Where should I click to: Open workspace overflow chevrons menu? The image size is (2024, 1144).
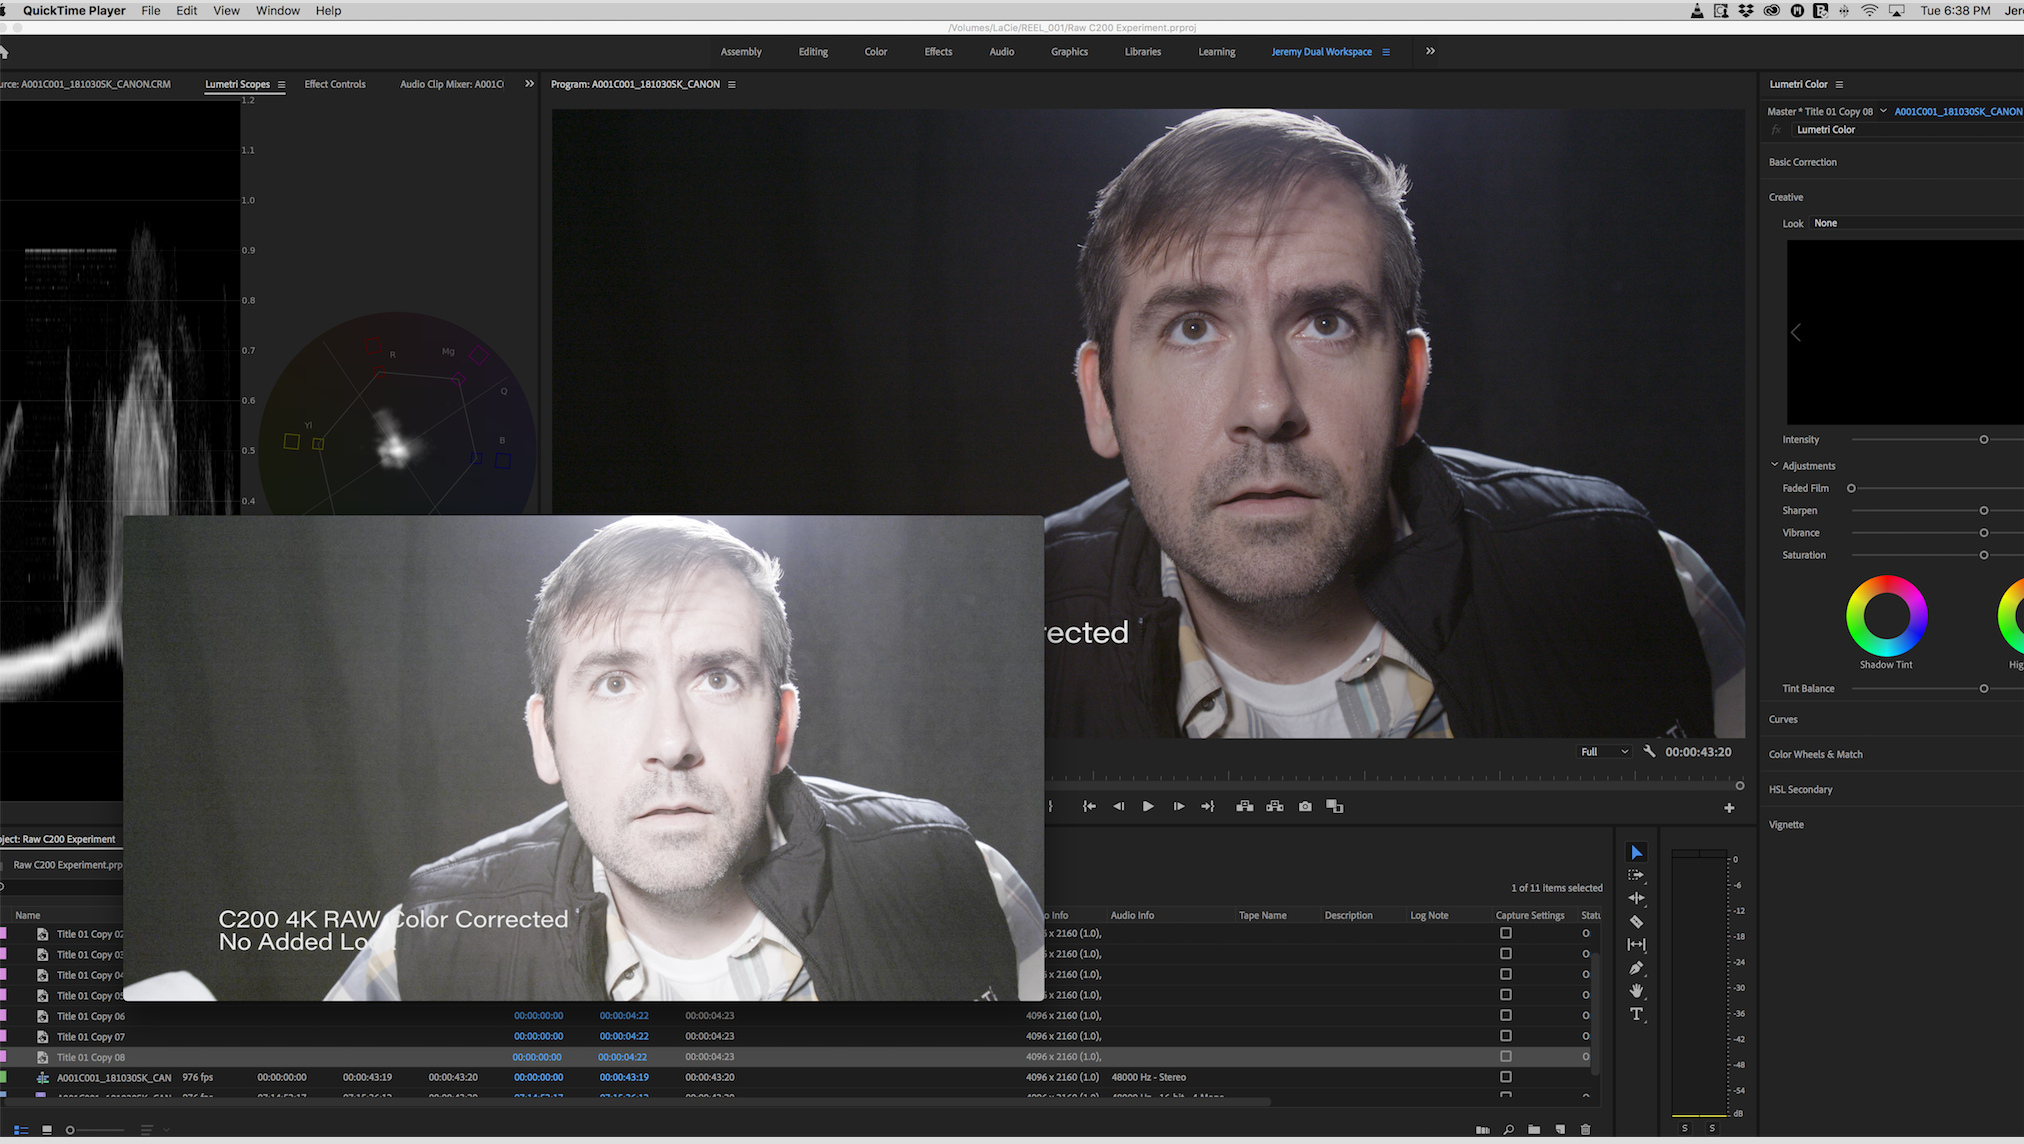[x=1430, y=51]
